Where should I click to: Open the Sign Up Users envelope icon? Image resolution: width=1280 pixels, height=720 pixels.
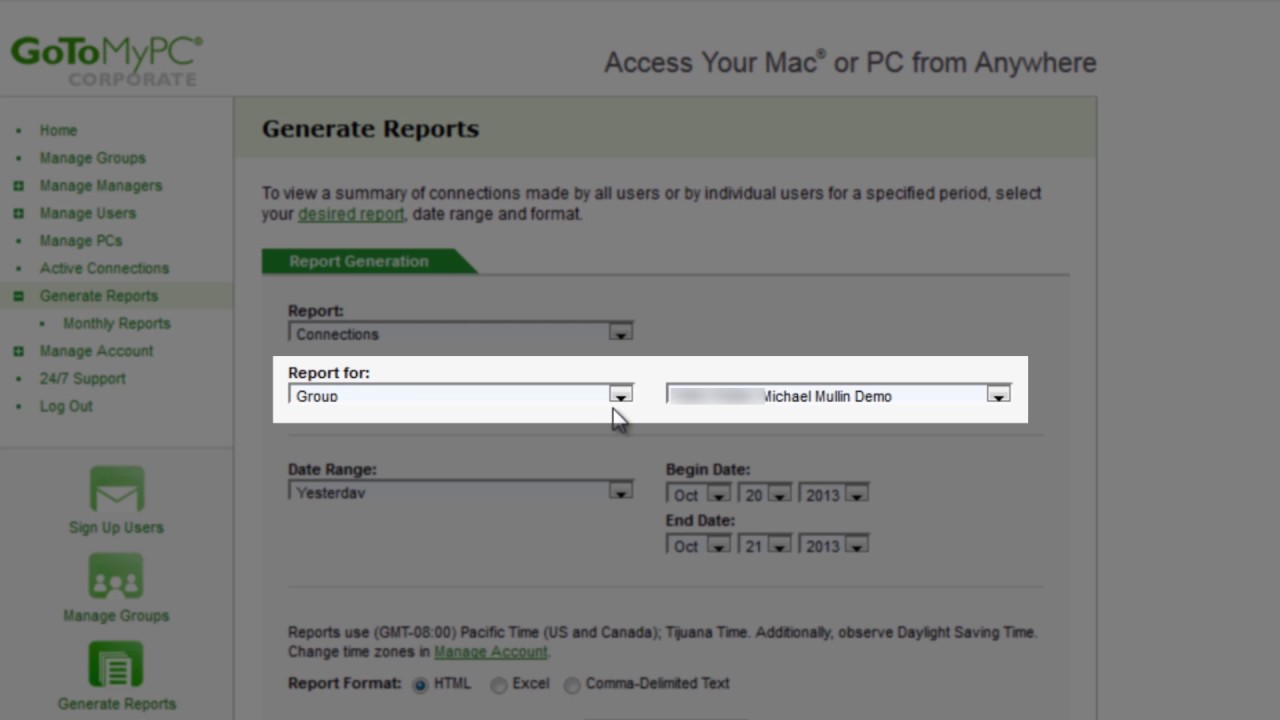pyautogui.click(x=117, y=491)
